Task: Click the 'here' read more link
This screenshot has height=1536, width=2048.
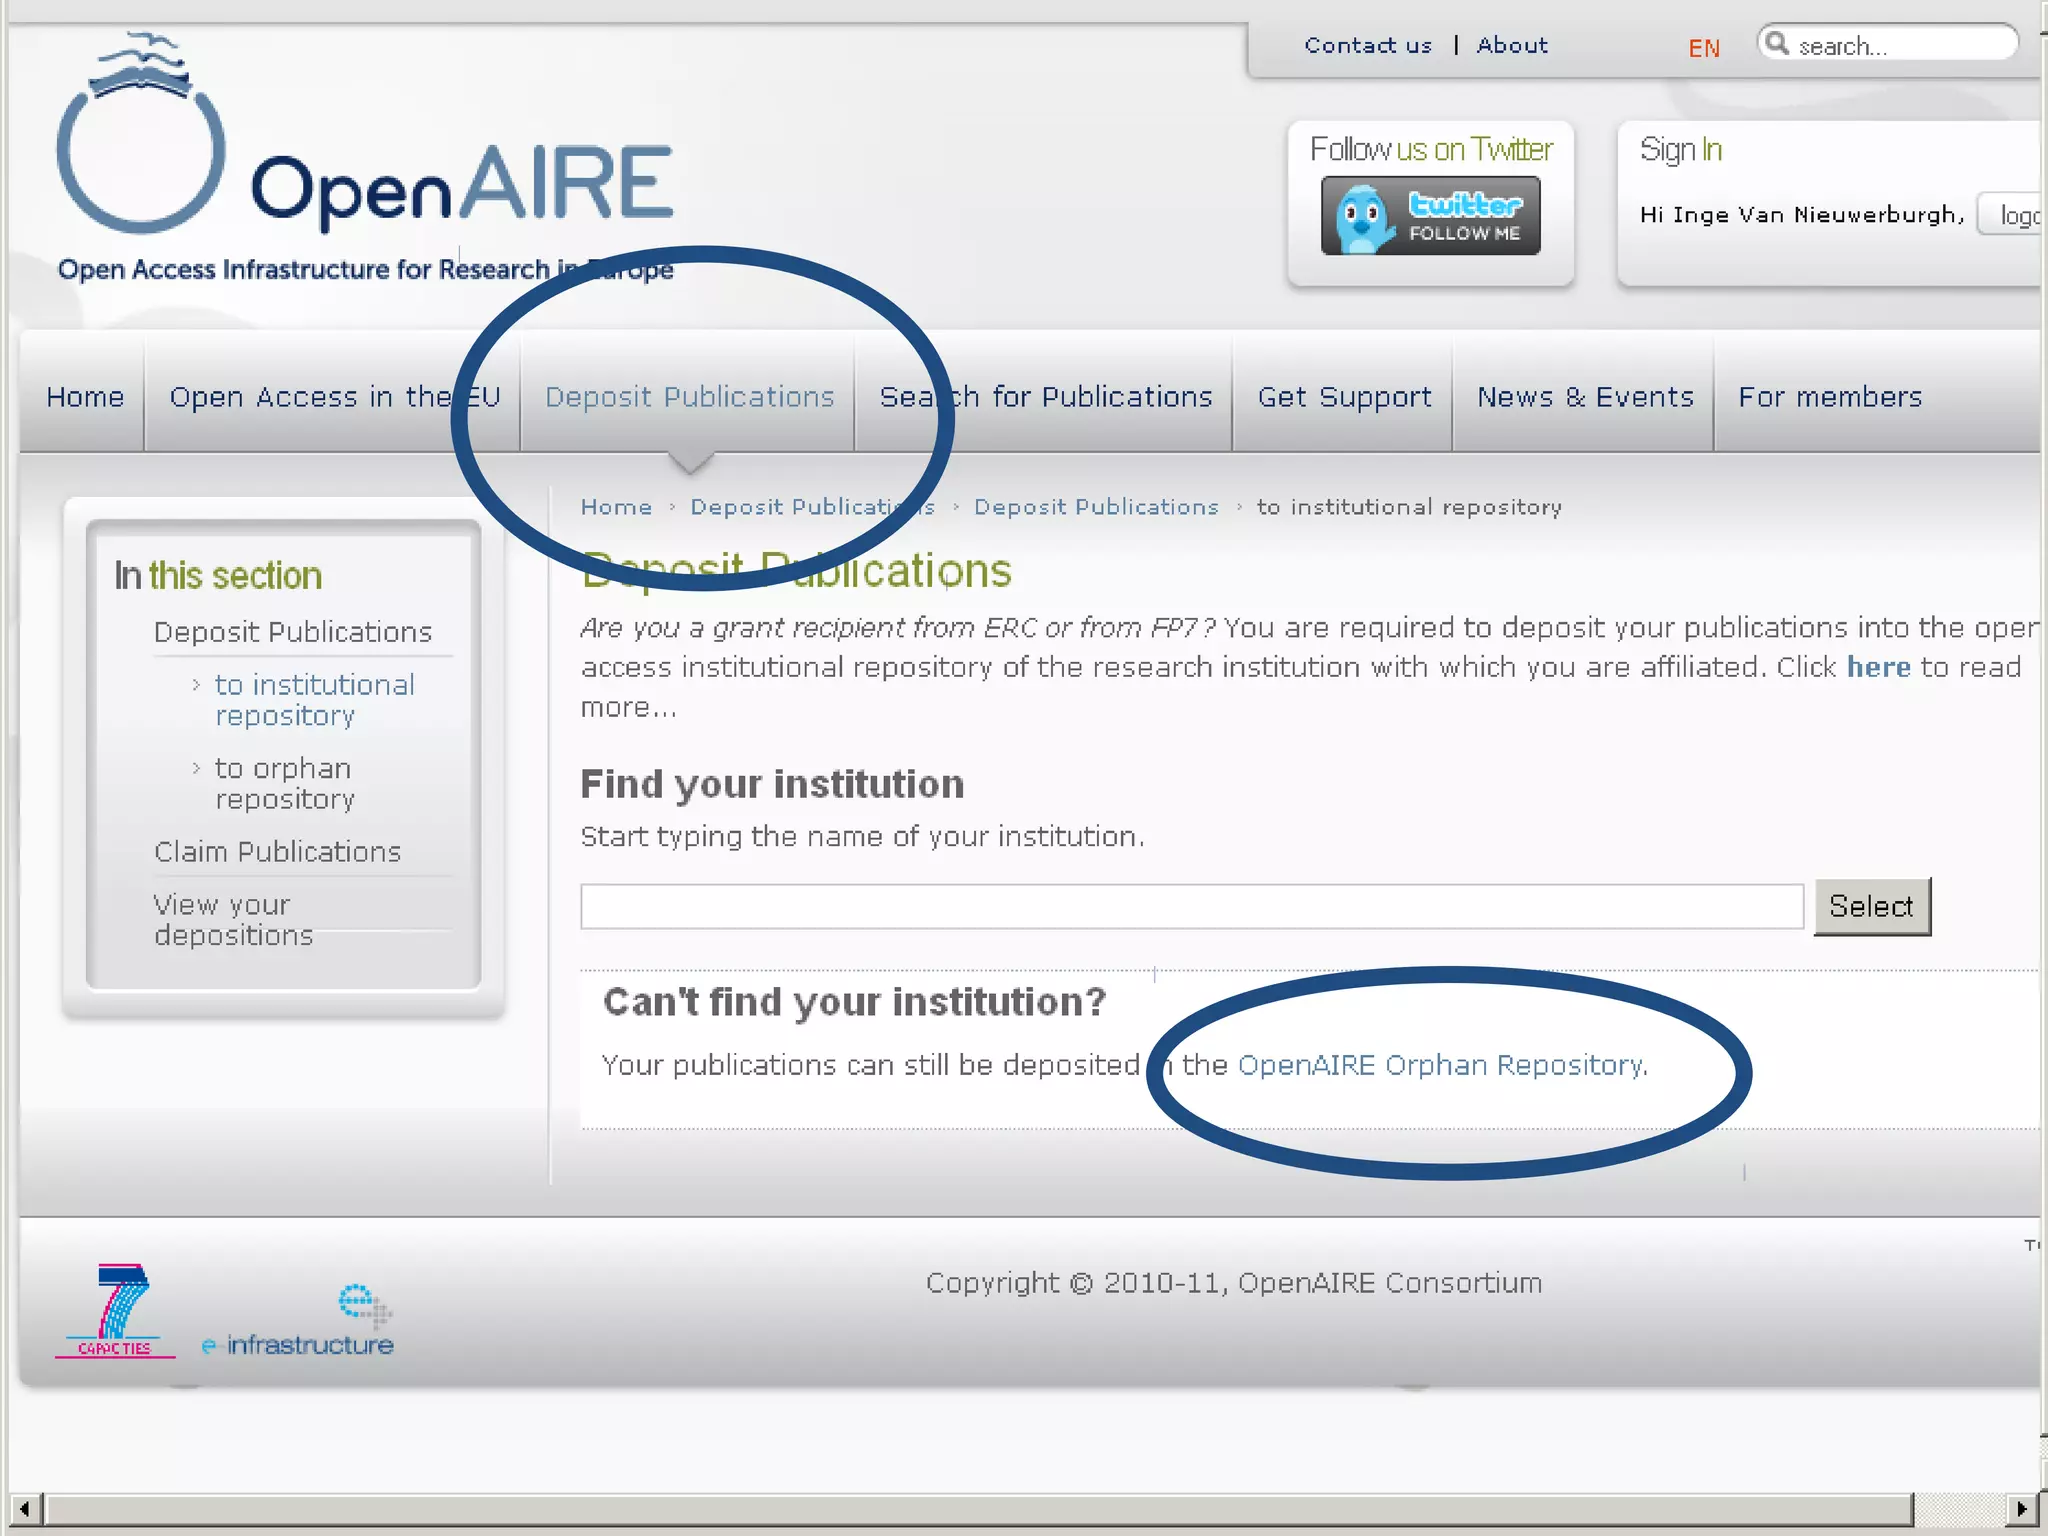Action: click(1878, 667)
